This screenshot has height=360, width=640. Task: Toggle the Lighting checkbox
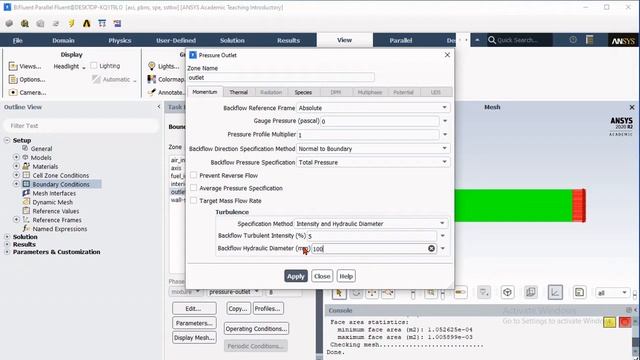[94, 65]
